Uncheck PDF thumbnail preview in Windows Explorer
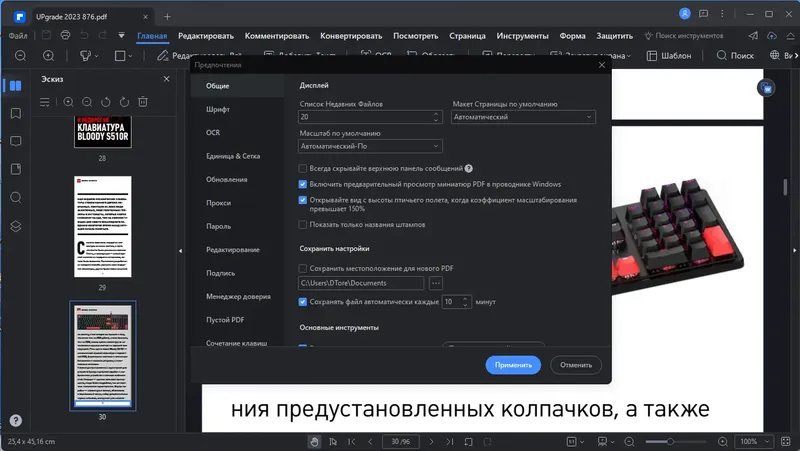Screen dimensions: 800x451 point(303,184)
